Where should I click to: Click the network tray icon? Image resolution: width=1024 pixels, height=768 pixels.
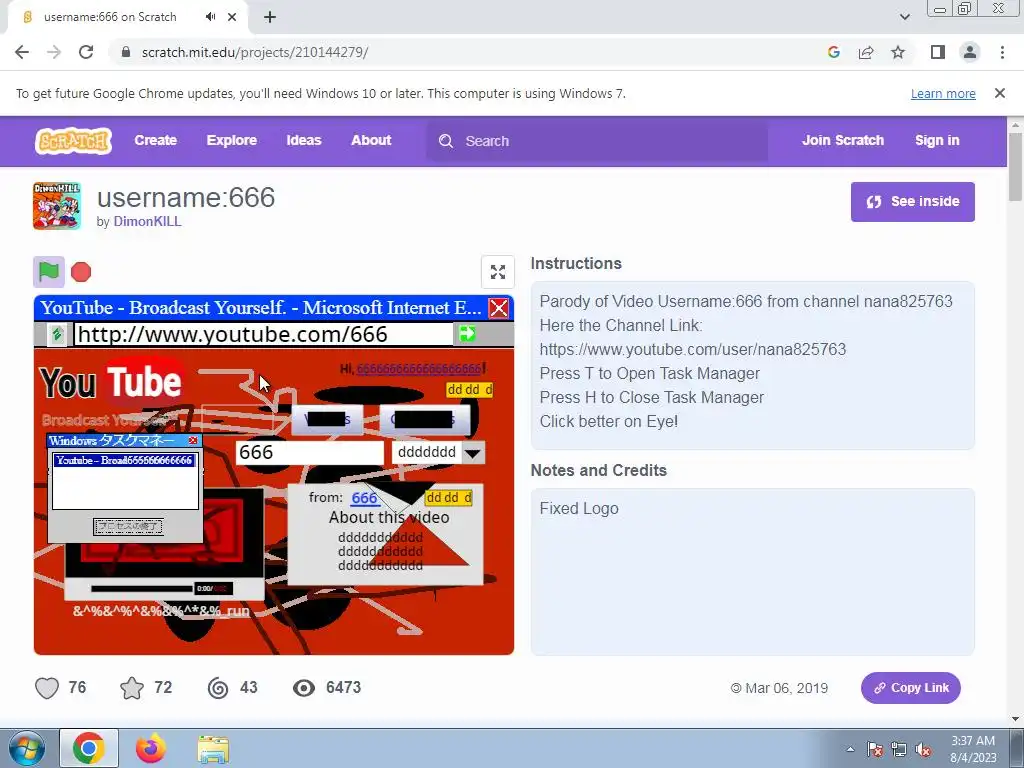(899, 750)
